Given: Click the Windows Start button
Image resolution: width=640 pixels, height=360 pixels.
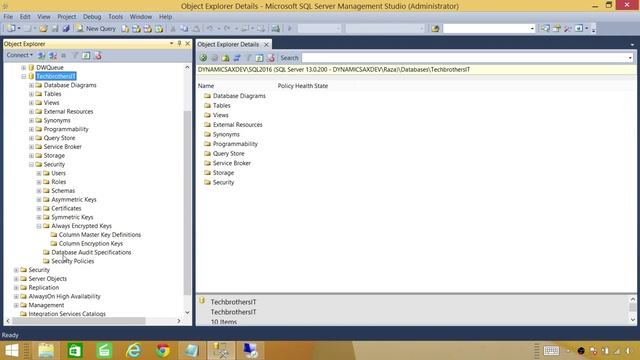Looking at the screenshot, I should tap(12, 351).
